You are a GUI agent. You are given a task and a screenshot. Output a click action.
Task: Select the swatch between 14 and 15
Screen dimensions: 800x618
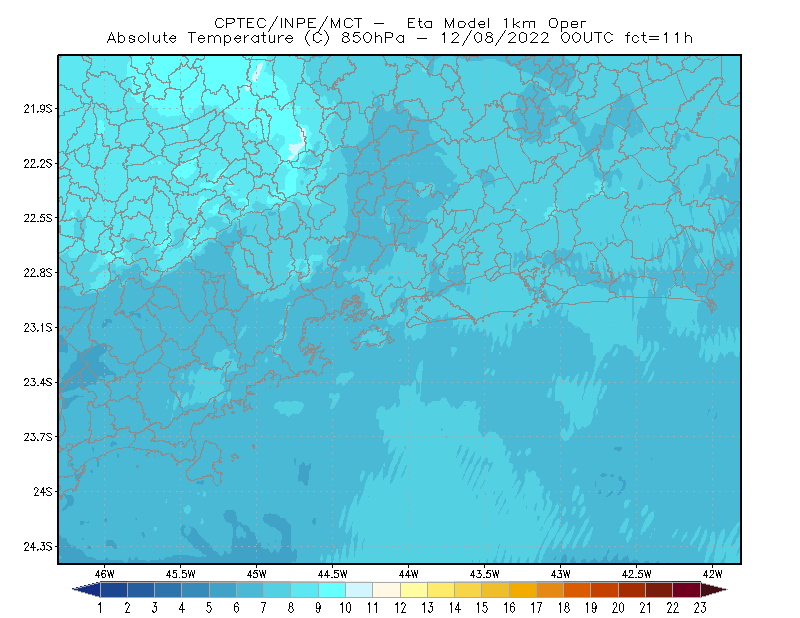click(x=468, y=590)
